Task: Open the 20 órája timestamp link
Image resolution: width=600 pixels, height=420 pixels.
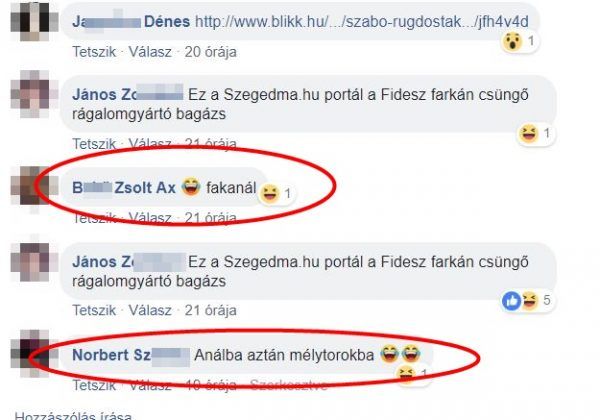Action: tap(210, 52)
